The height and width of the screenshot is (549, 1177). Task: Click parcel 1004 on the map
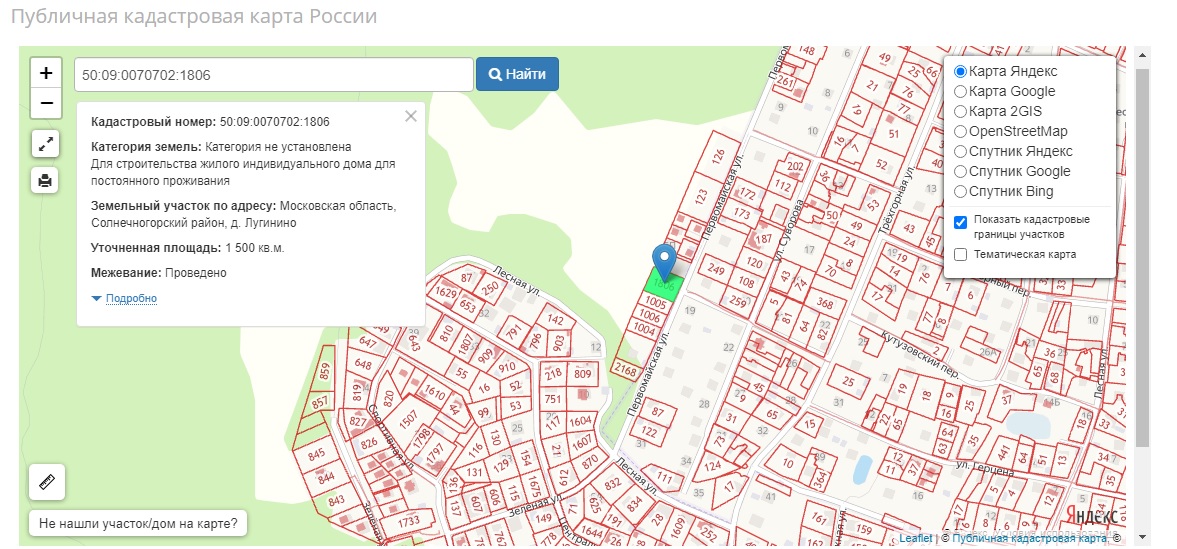point(644,329)
